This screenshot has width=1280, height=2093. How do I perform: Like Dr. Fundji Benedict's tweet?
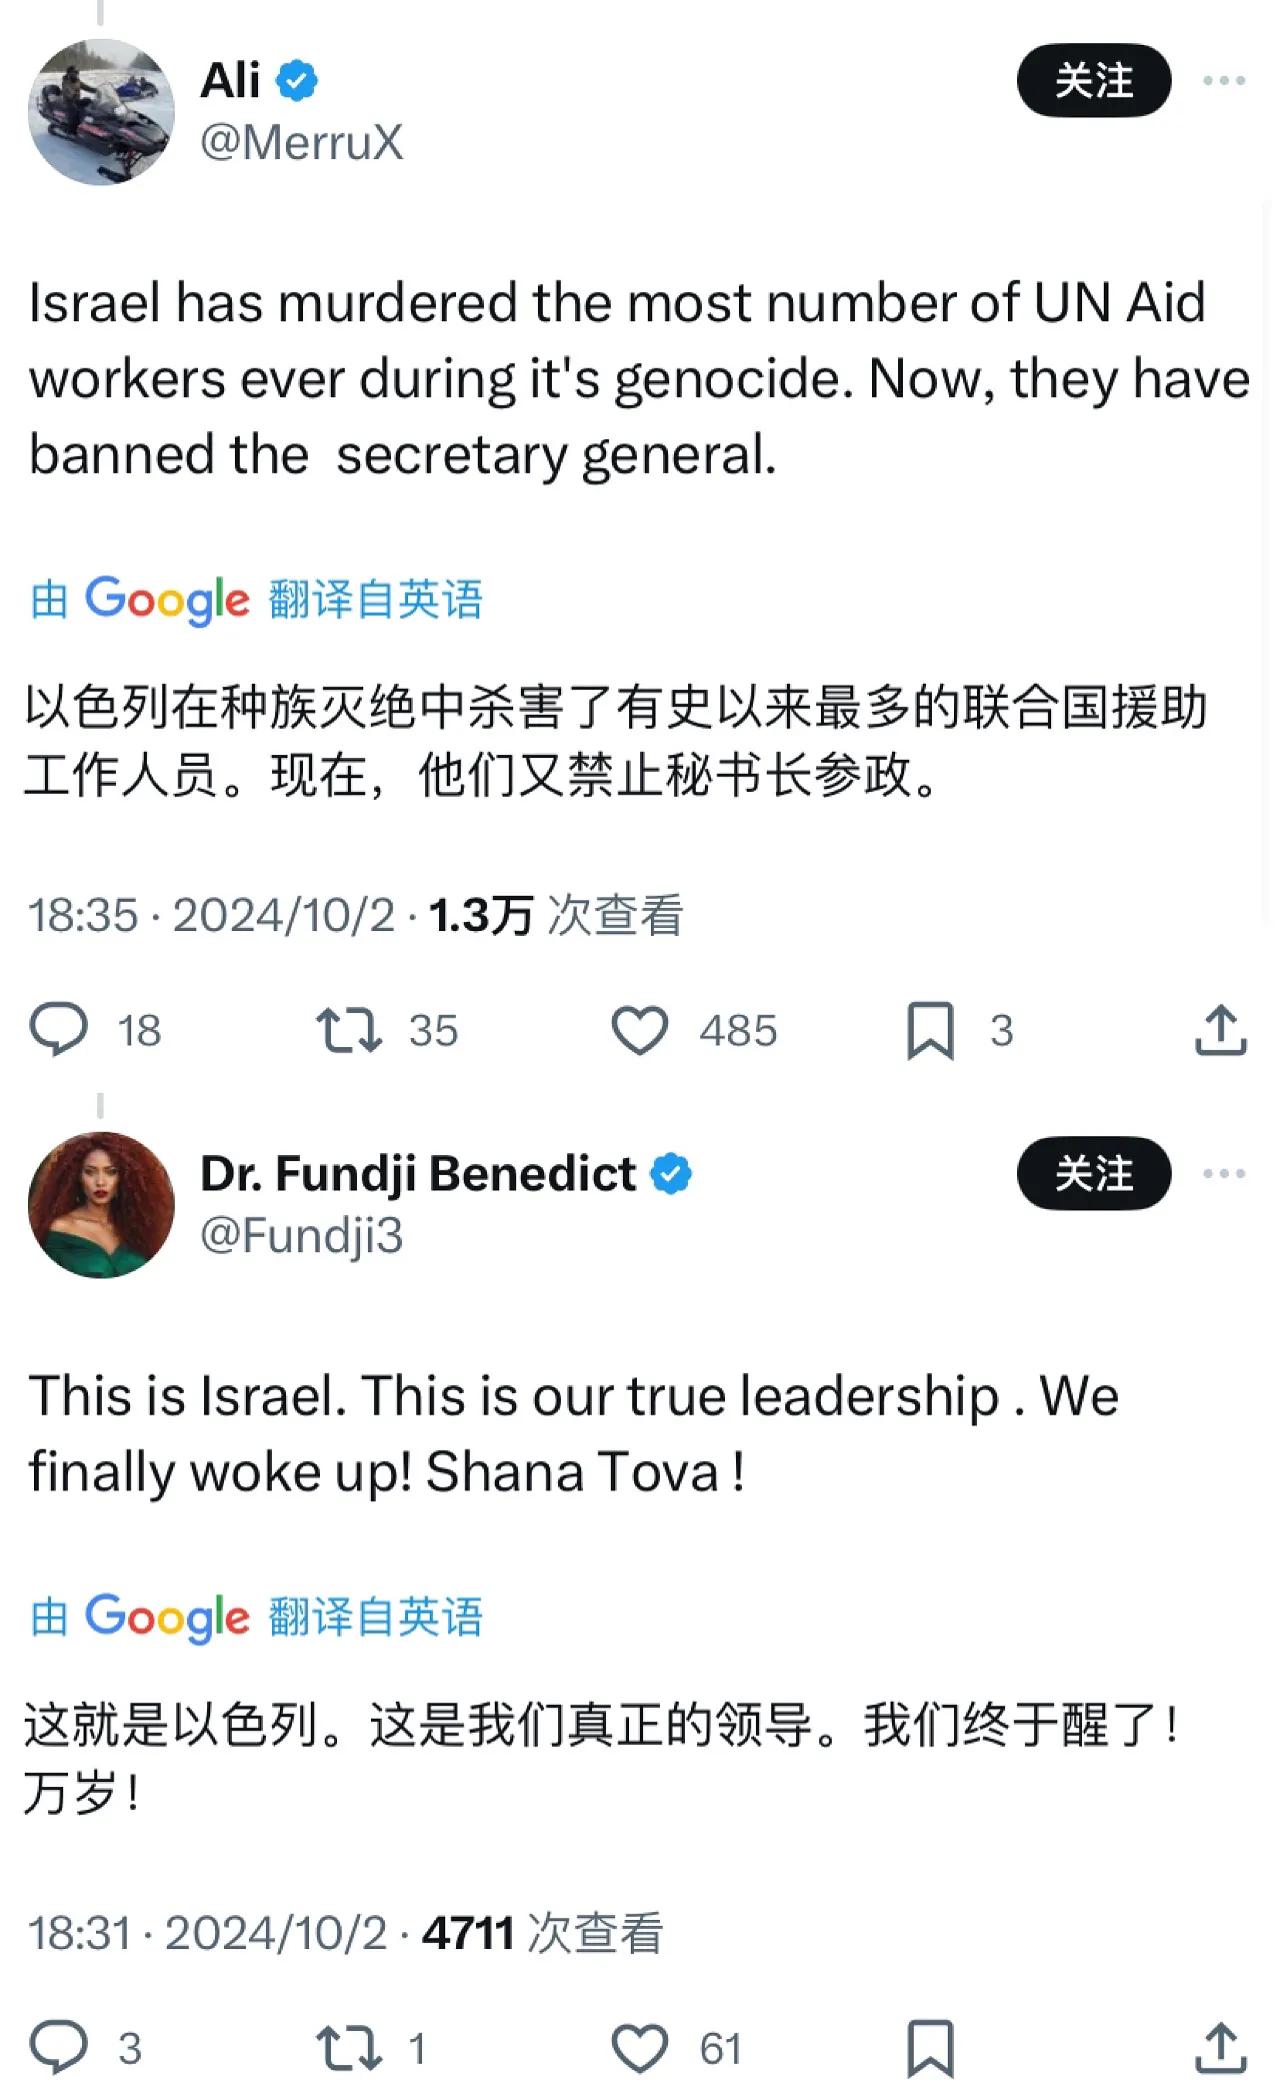tap(639, 2048)
